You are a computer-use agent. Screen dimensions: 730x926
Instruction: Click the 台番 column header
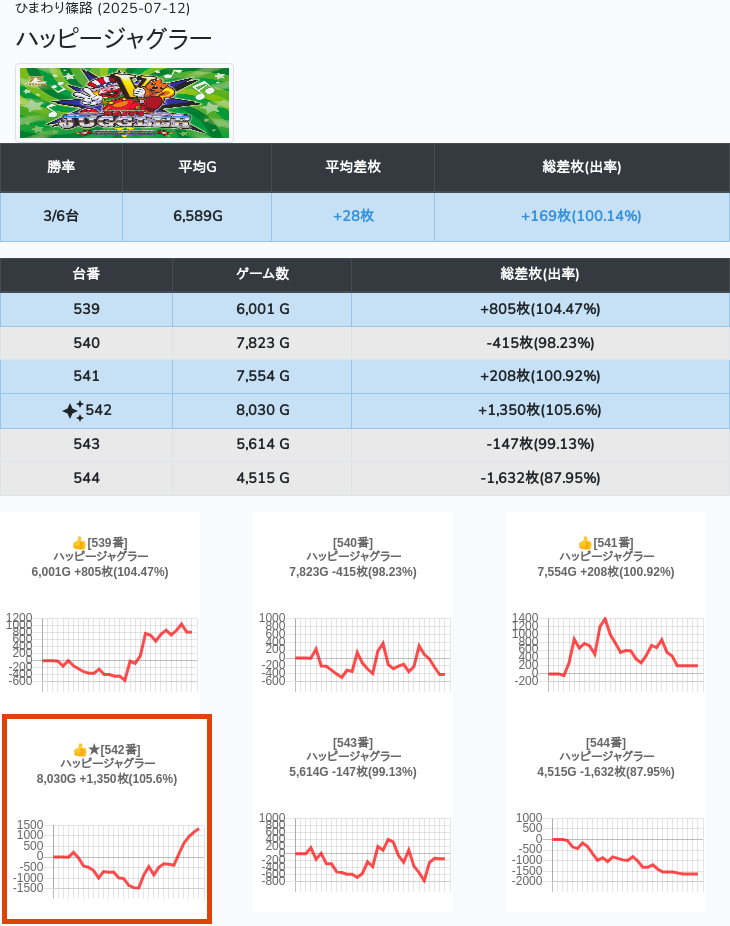pyautogui.click(x=86, y=274)
